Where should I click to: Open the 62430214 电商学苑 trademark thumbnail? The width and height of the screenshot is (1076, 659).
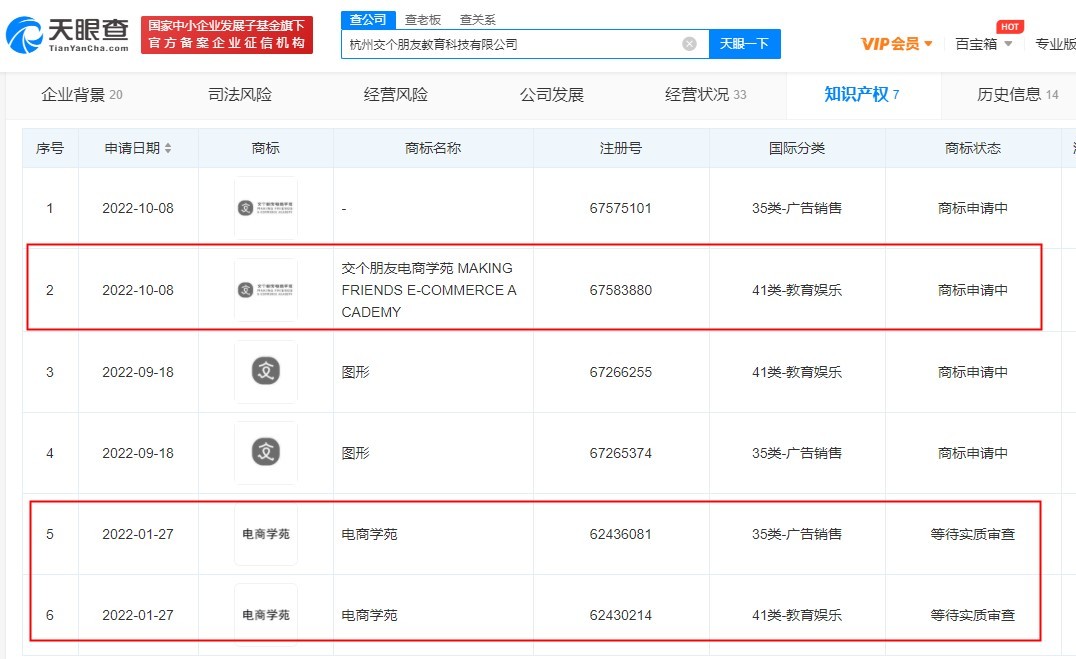coord(266,615)
